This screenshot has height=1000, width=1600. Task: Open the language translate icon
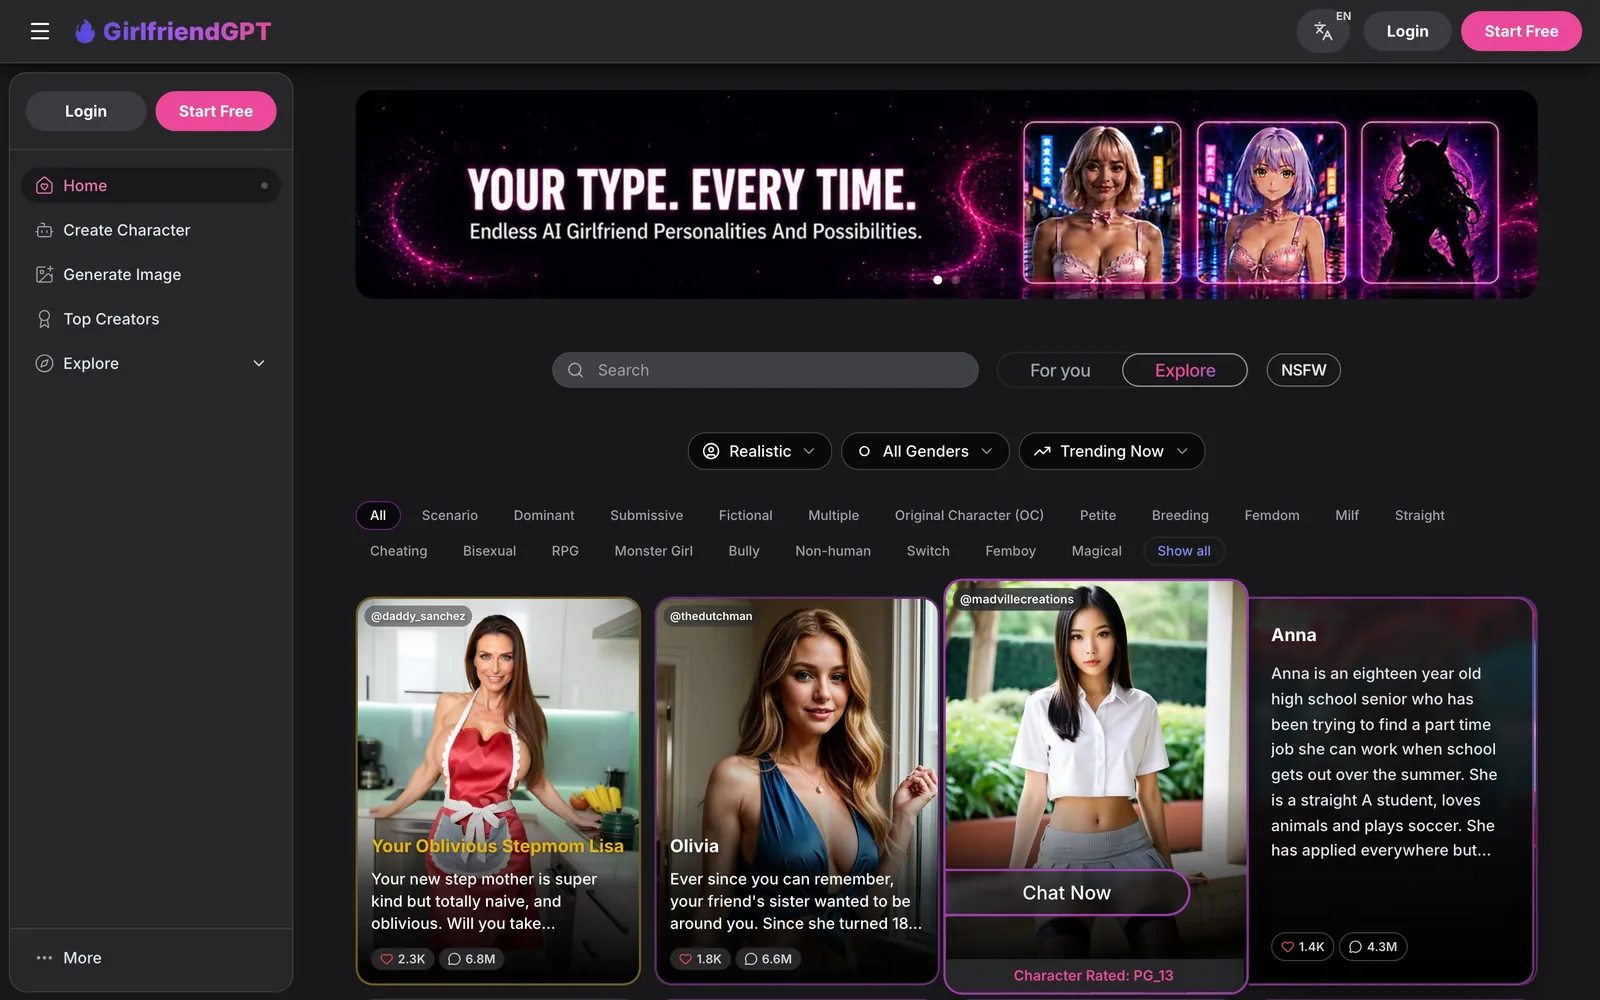1323,31
